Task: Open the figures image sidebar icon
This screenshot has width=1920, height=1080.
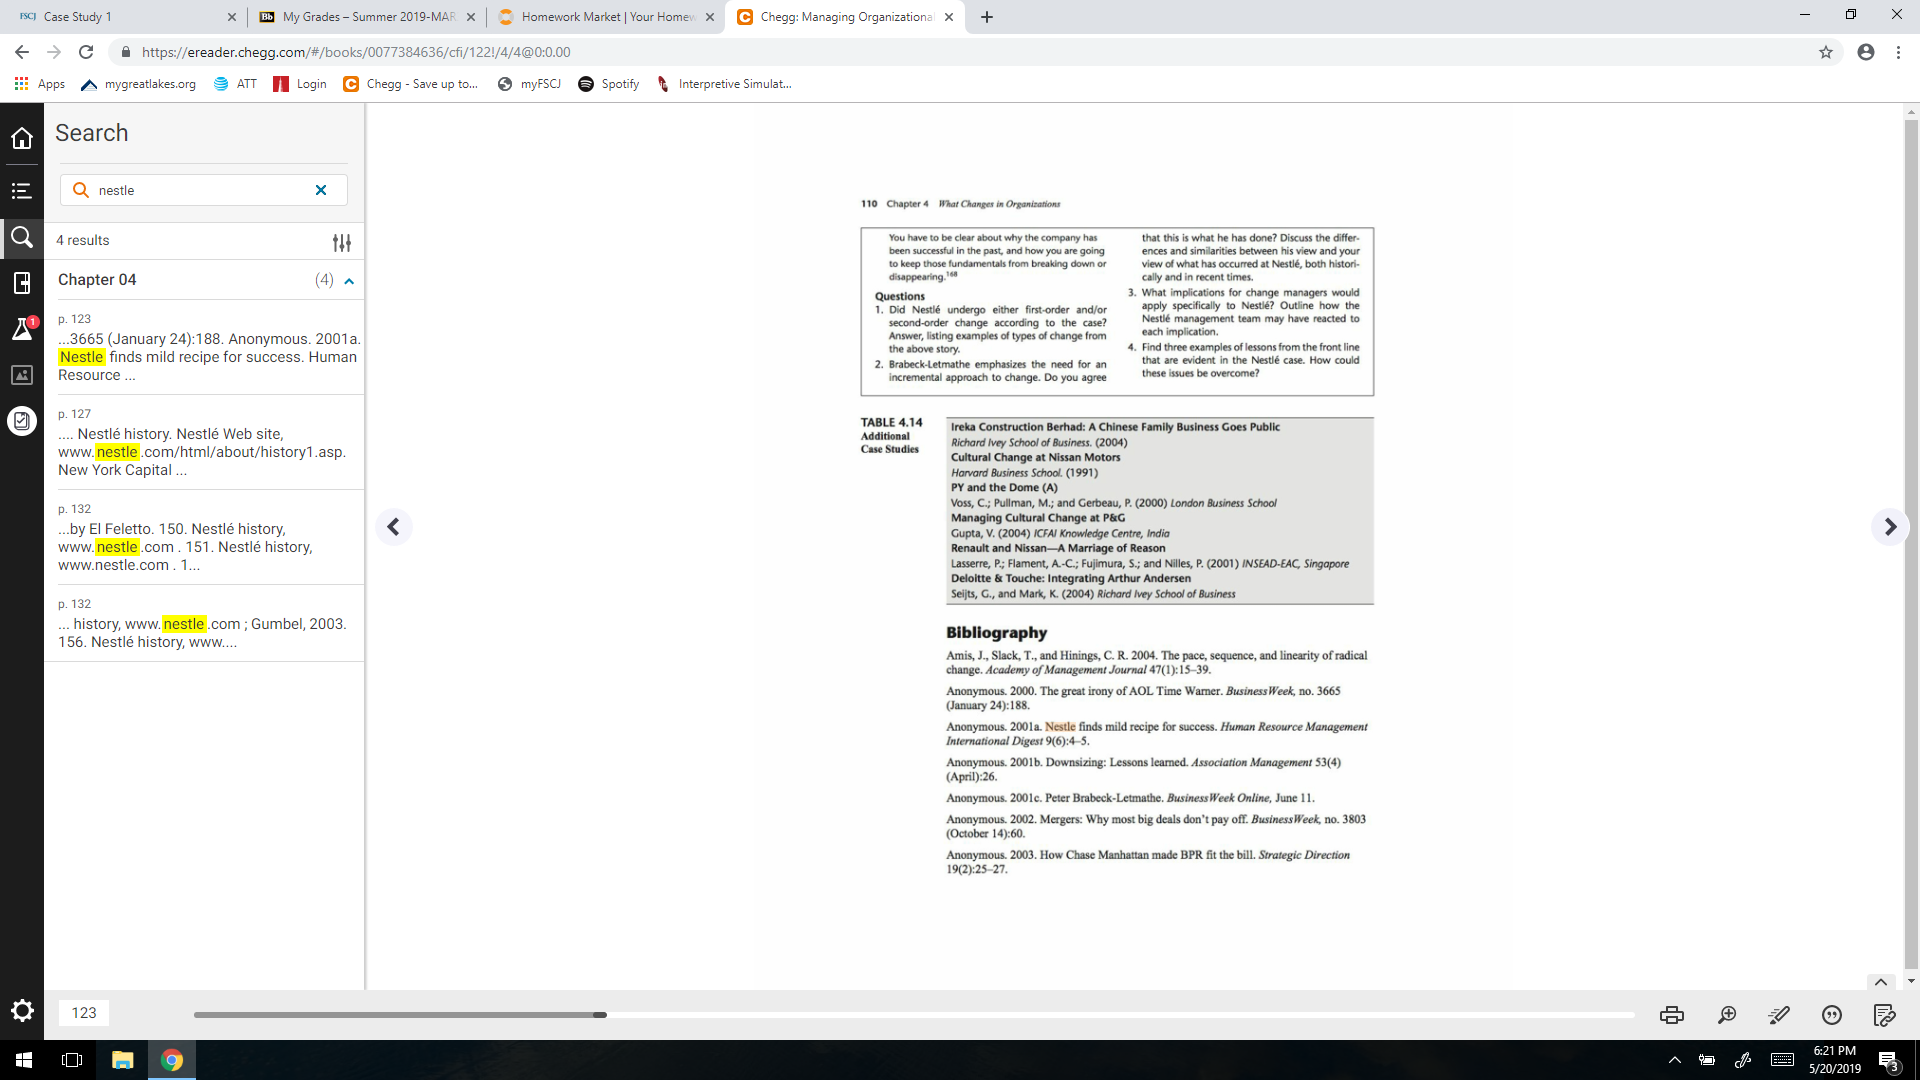Action: tap(22, 375)
